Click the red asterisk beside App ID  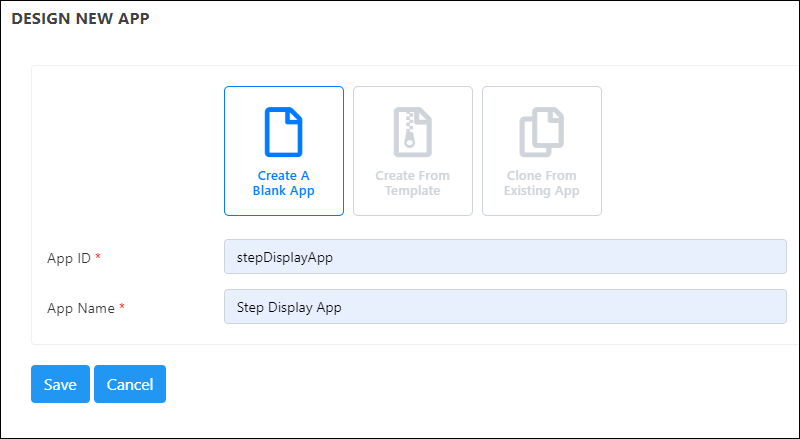pyautogui.click(x=98, y=257)
